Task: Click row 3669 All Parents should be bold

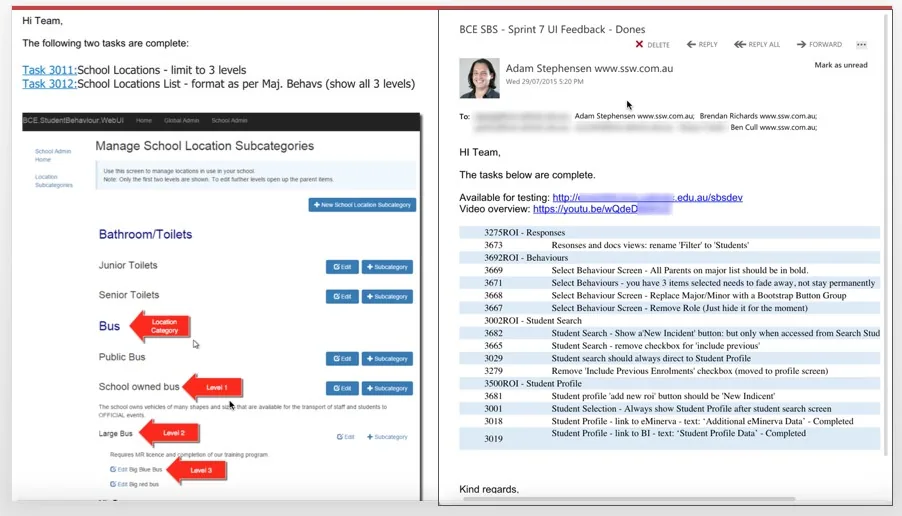Action: coord(669,270)
